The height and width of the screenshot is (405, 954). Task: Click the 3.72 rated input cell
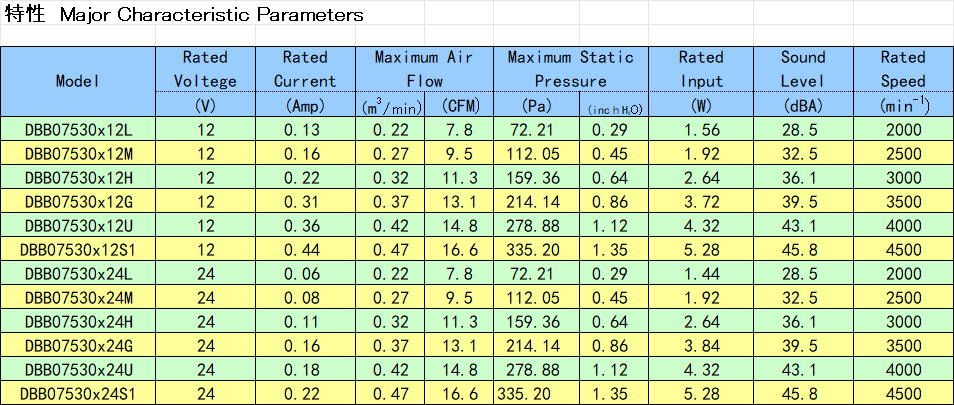701,201
